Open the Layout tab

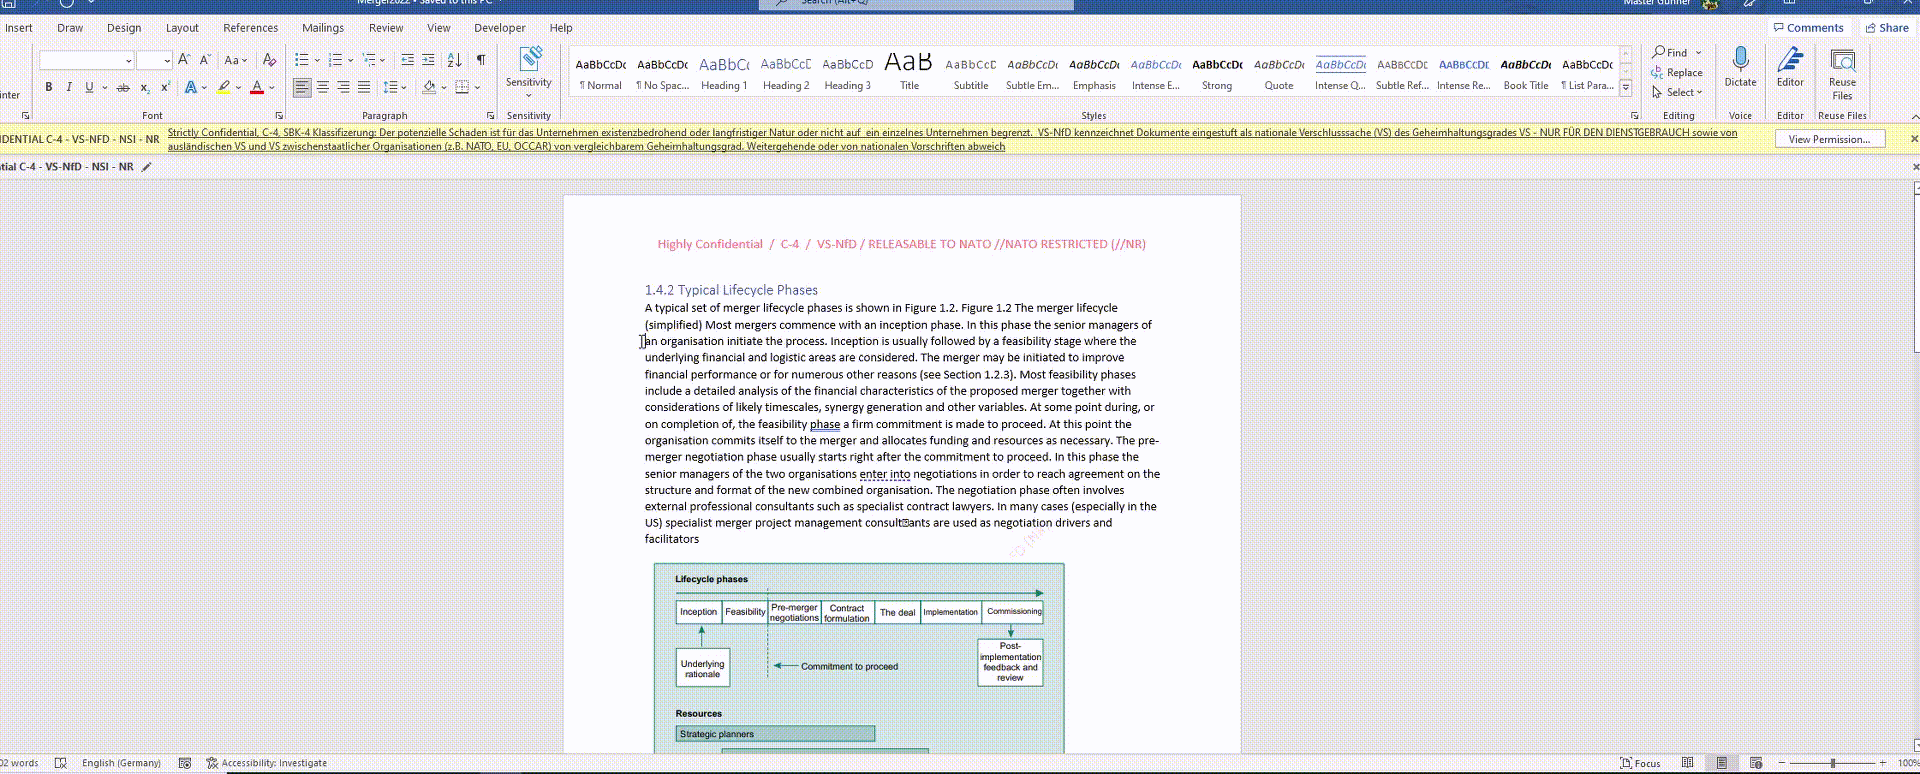(x=182, y=28)
